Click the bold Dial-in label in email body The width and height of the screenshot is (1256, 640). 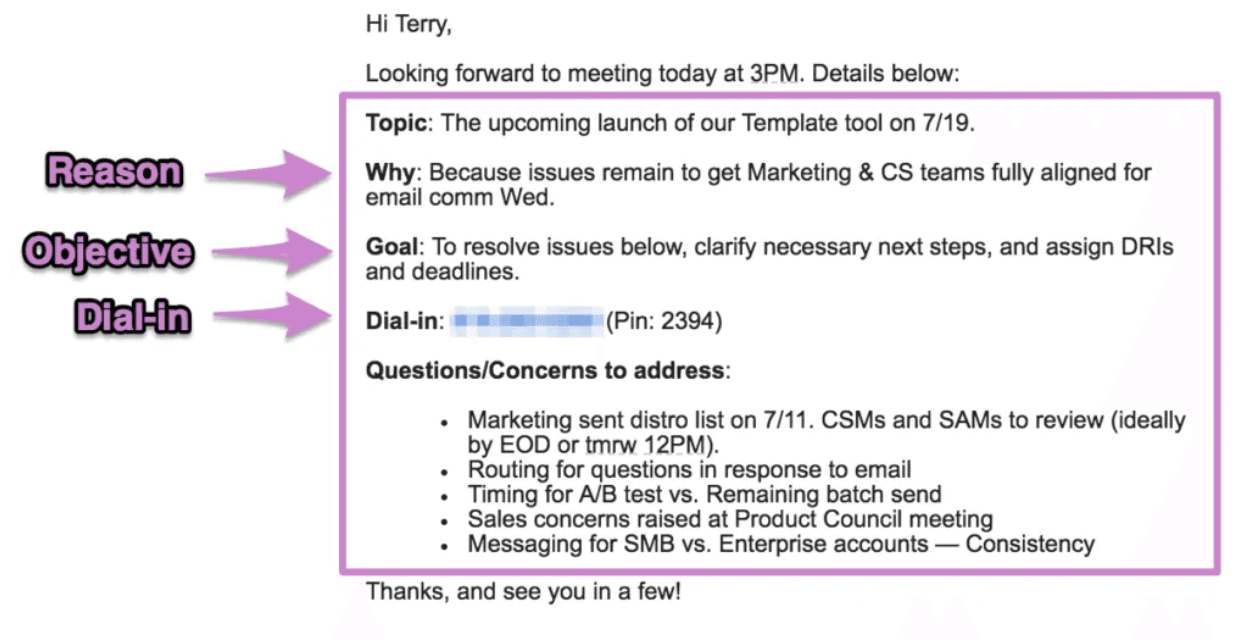coord(402,322)
